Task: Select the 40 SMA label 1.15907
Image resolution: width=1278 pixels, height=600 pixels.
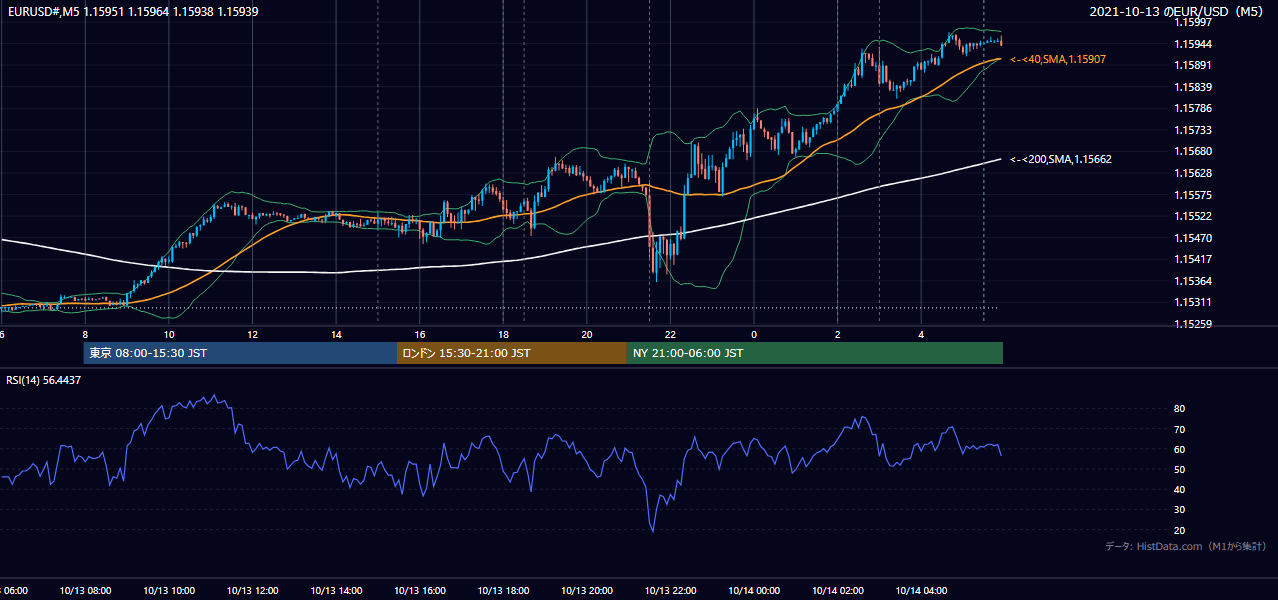Action: (1058, 60)
